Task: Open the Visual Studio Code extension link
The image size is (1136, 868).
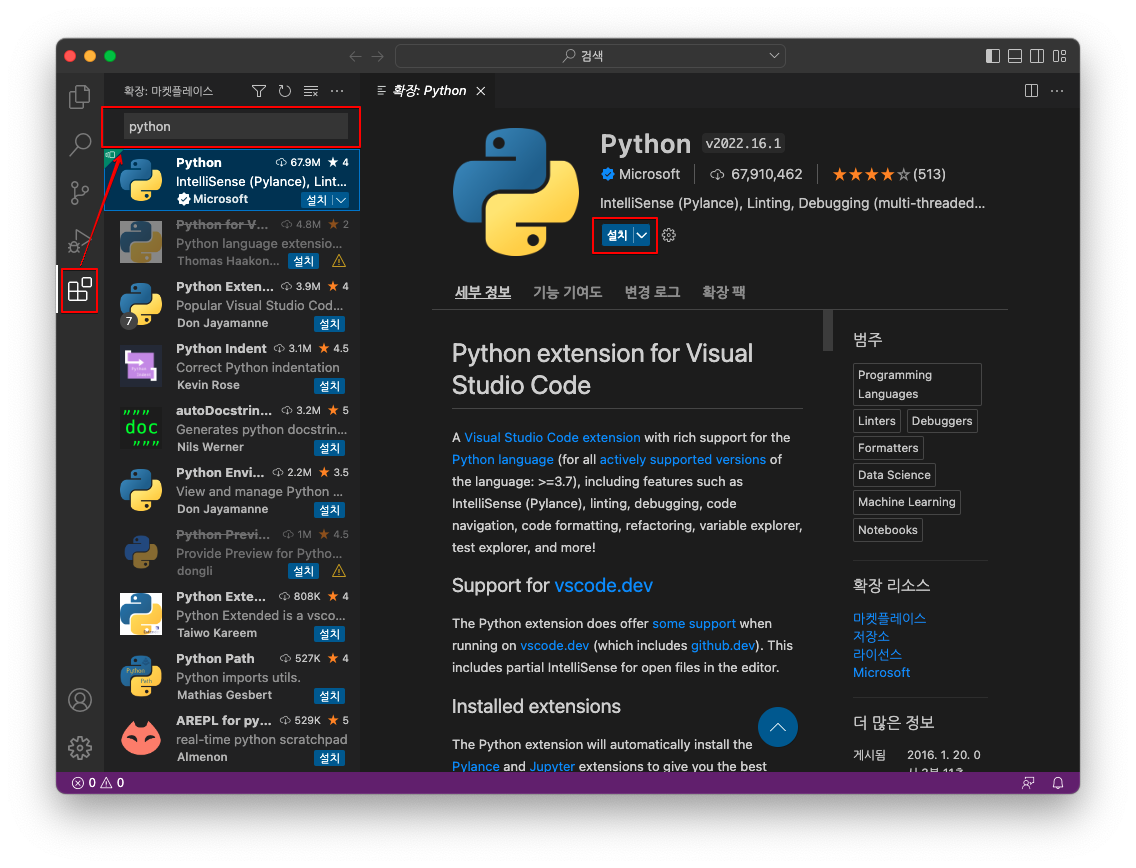Action: click(x=552, y=438)
